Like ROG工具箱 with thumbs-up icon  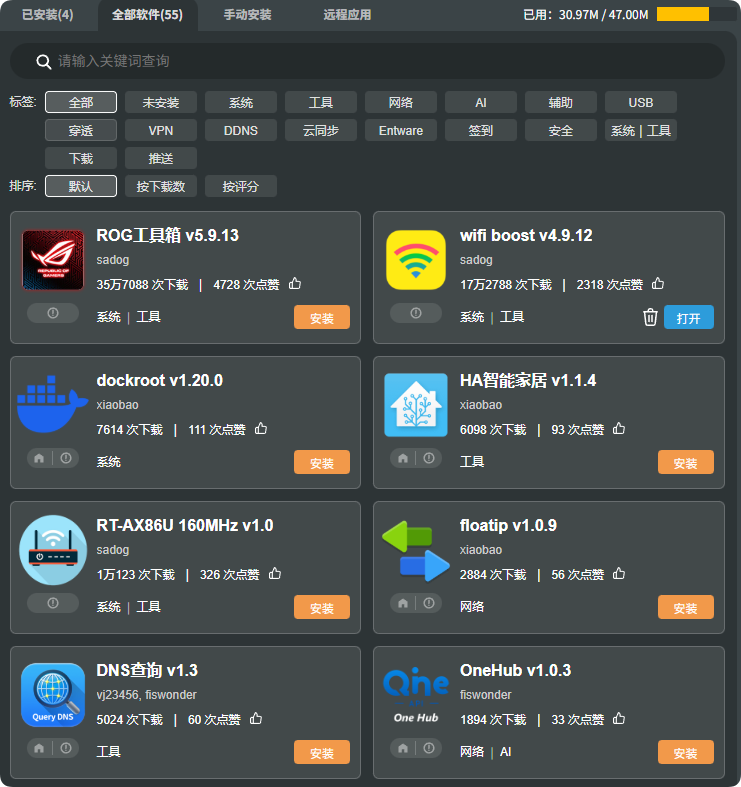[295, 284]
